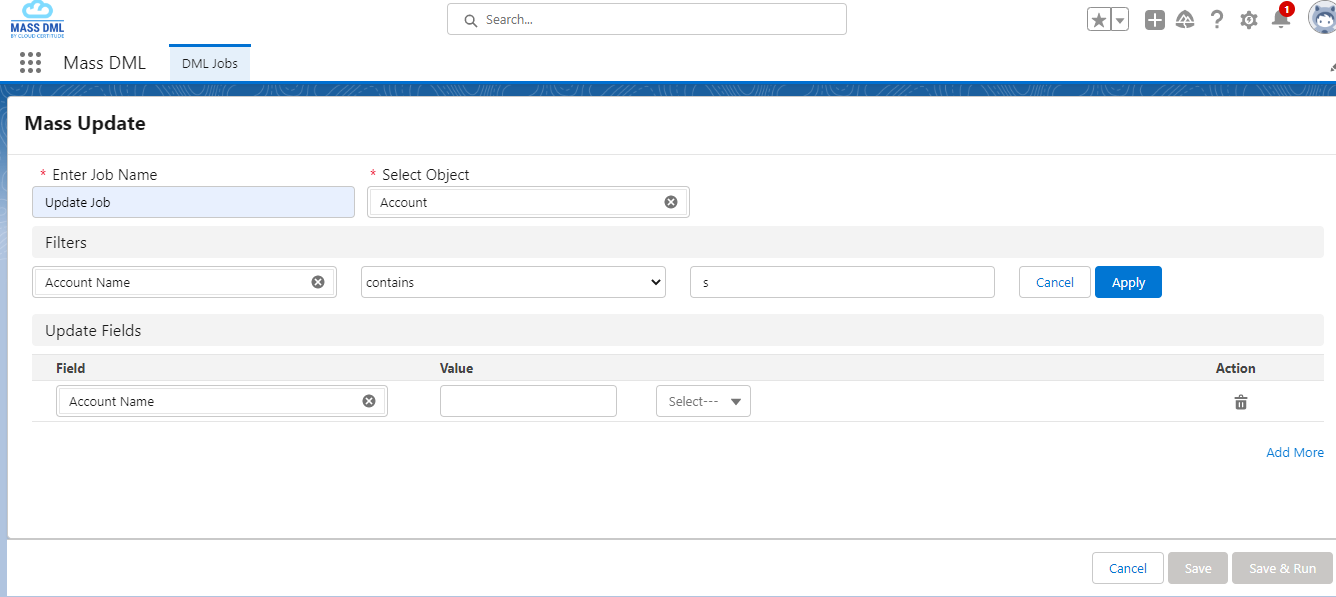
Task: Open the user profile avatar
Action: coord(1322,19)
